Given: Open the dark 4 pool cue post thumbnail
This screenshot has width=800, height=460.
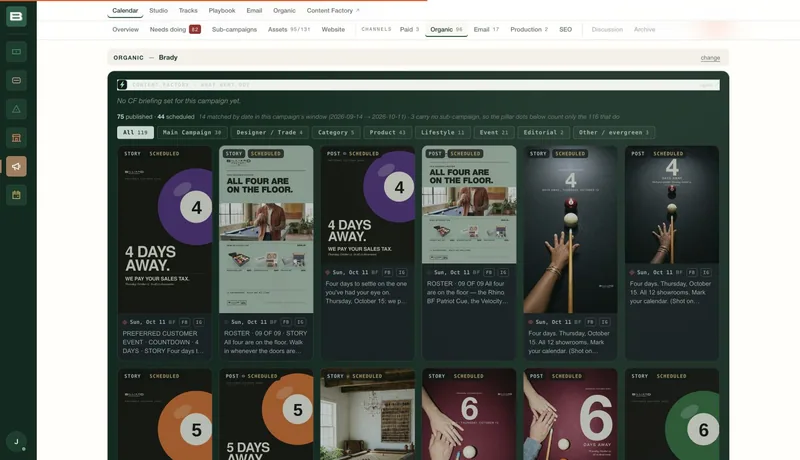Looking at the screenshot, I should pos(672,205).
